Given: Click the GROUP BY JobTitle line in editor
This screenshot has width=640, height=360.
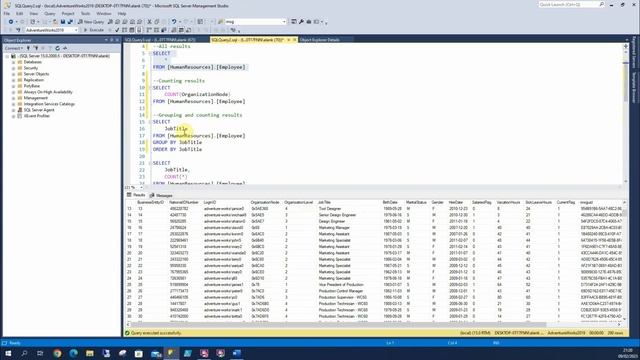Looking at the screenshot, I should click(177, 142).
